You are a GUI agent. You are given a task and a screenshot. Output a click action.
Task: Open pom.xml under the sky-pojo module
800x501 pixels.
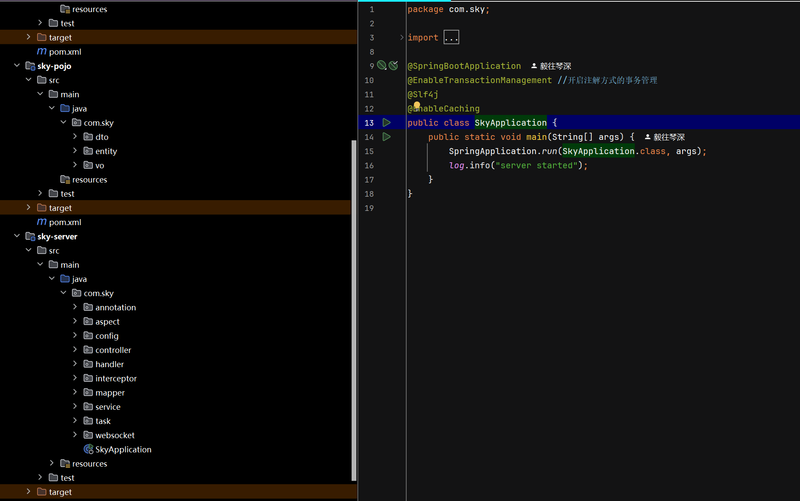59,222
